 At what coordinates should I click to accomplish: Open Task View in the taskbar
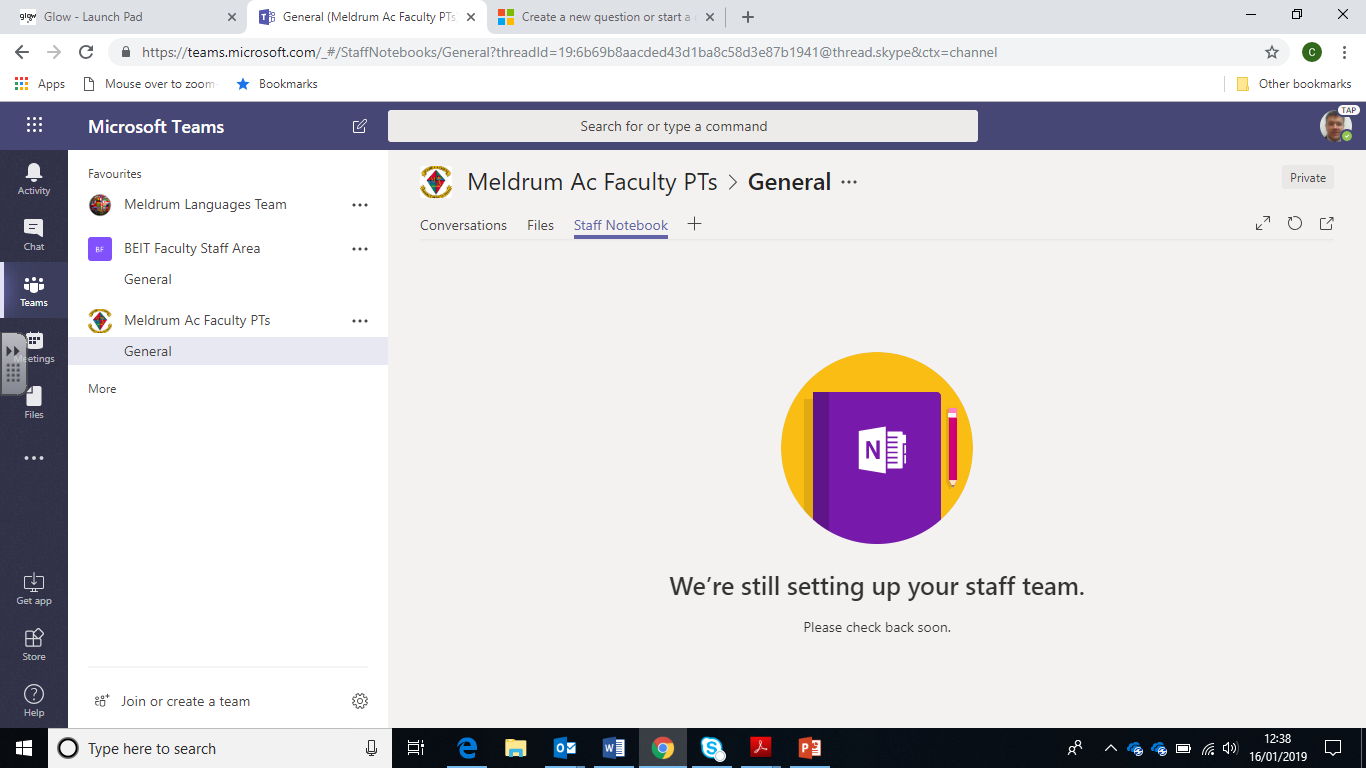417,748
